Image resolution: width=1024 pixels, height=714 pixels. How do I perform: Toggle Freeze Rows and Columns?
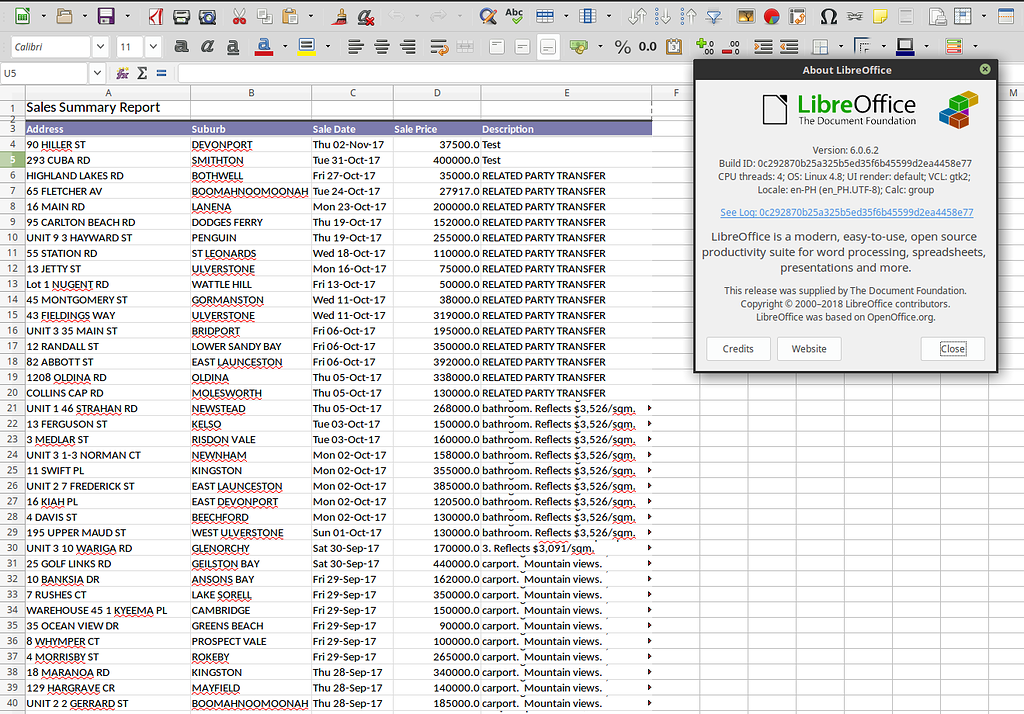point(963,16)
